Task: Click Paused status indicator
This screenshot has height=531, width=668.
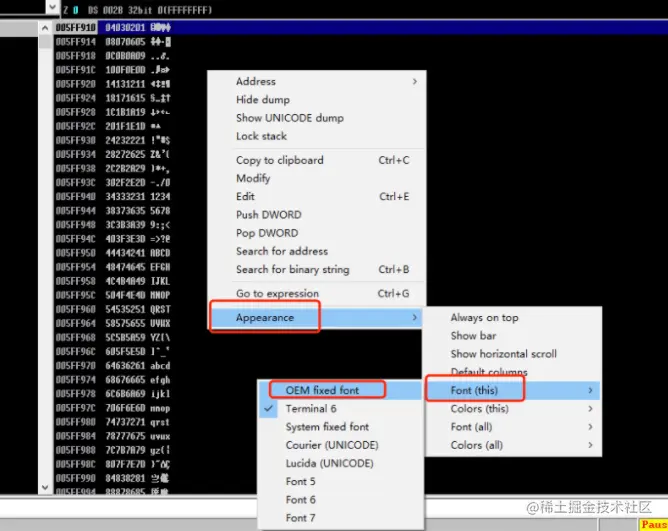Action: (654, 525)
